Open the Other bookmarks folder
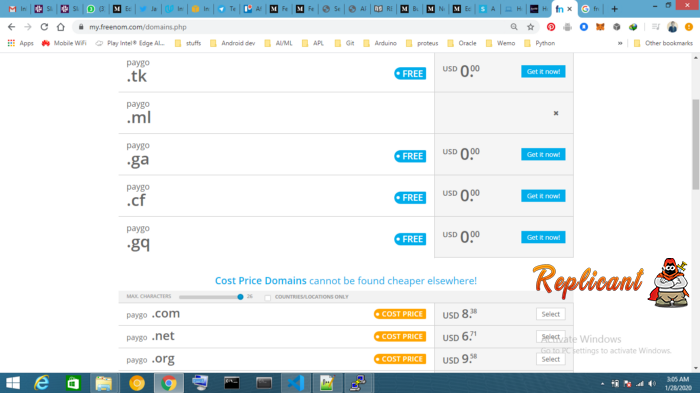The image size is (700, 393). [x=663, y=43]
